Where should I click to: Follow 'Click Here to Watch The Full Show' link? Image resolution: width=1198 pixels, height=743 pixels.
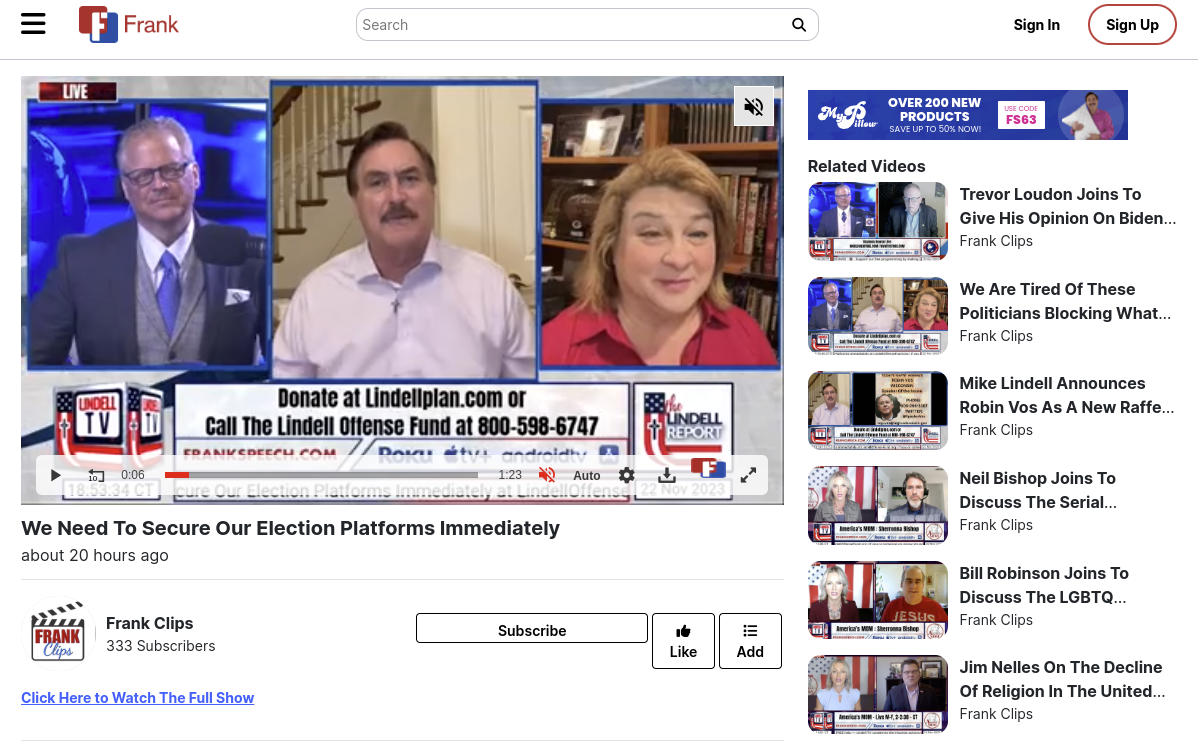[x=138, y=697]
